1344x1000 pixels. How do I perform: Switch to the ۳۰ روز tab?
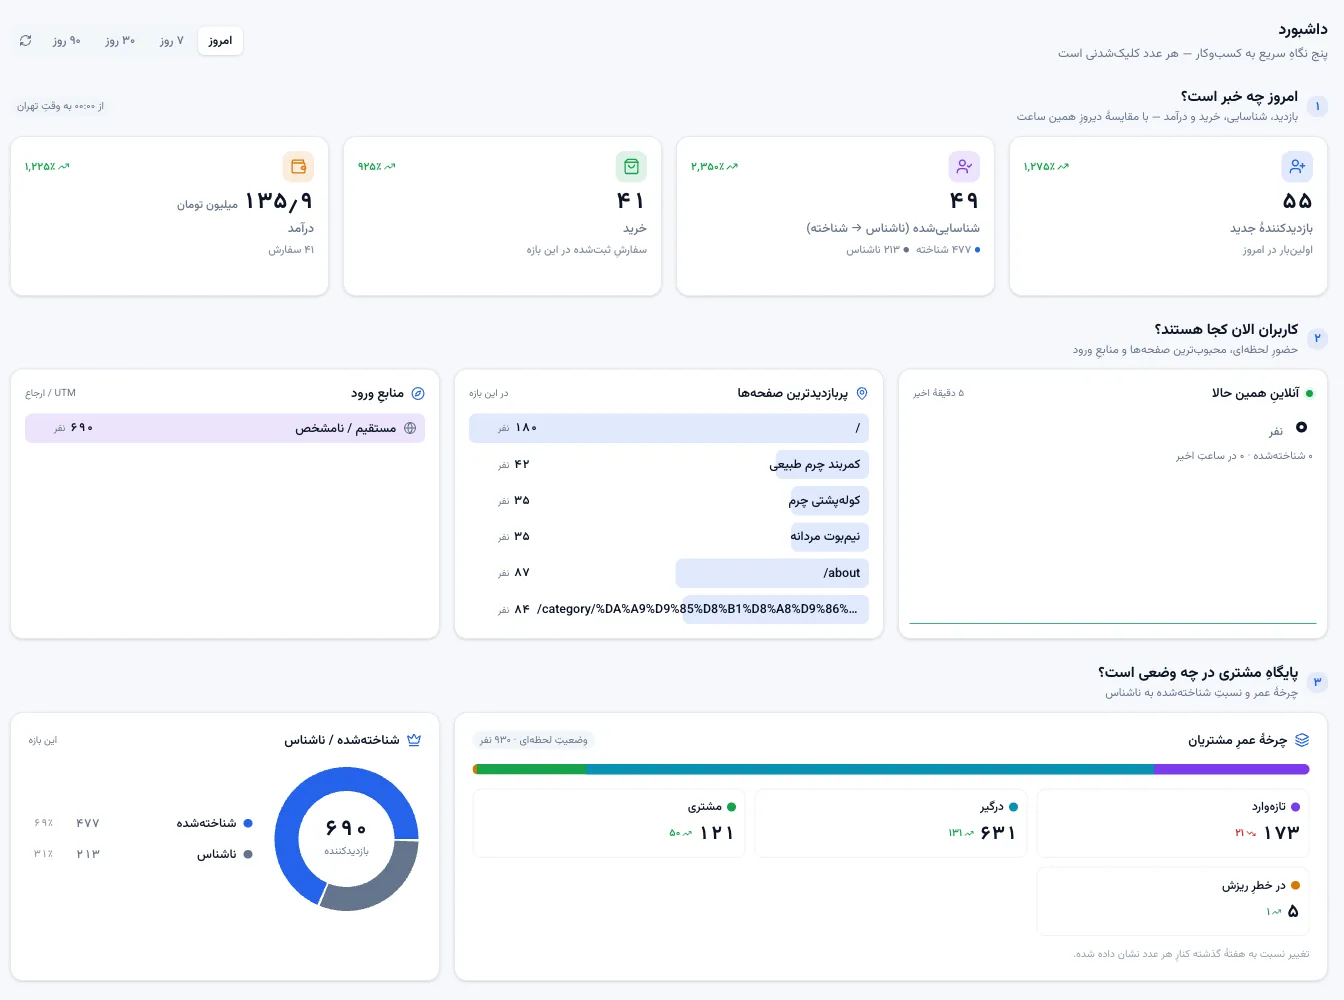point(120,41)
